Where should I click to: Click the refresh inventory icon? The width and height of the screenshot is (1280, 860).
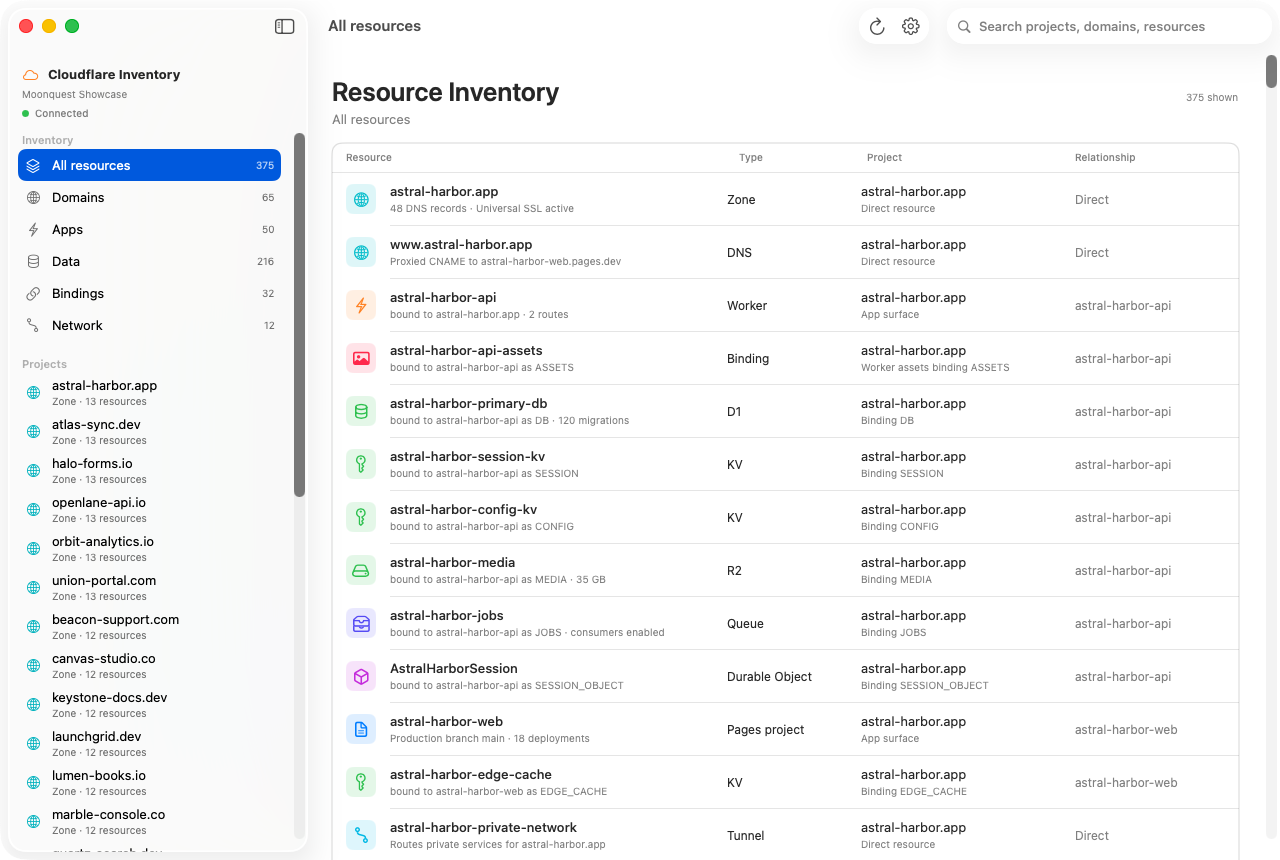877,27
